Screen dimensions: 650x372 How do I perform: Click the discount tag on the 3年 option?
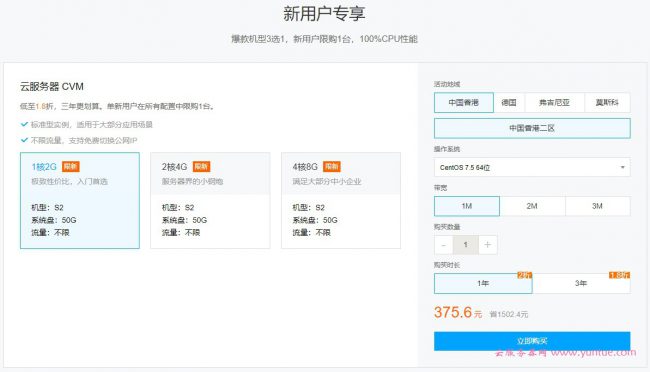click(x=619, y=275)
